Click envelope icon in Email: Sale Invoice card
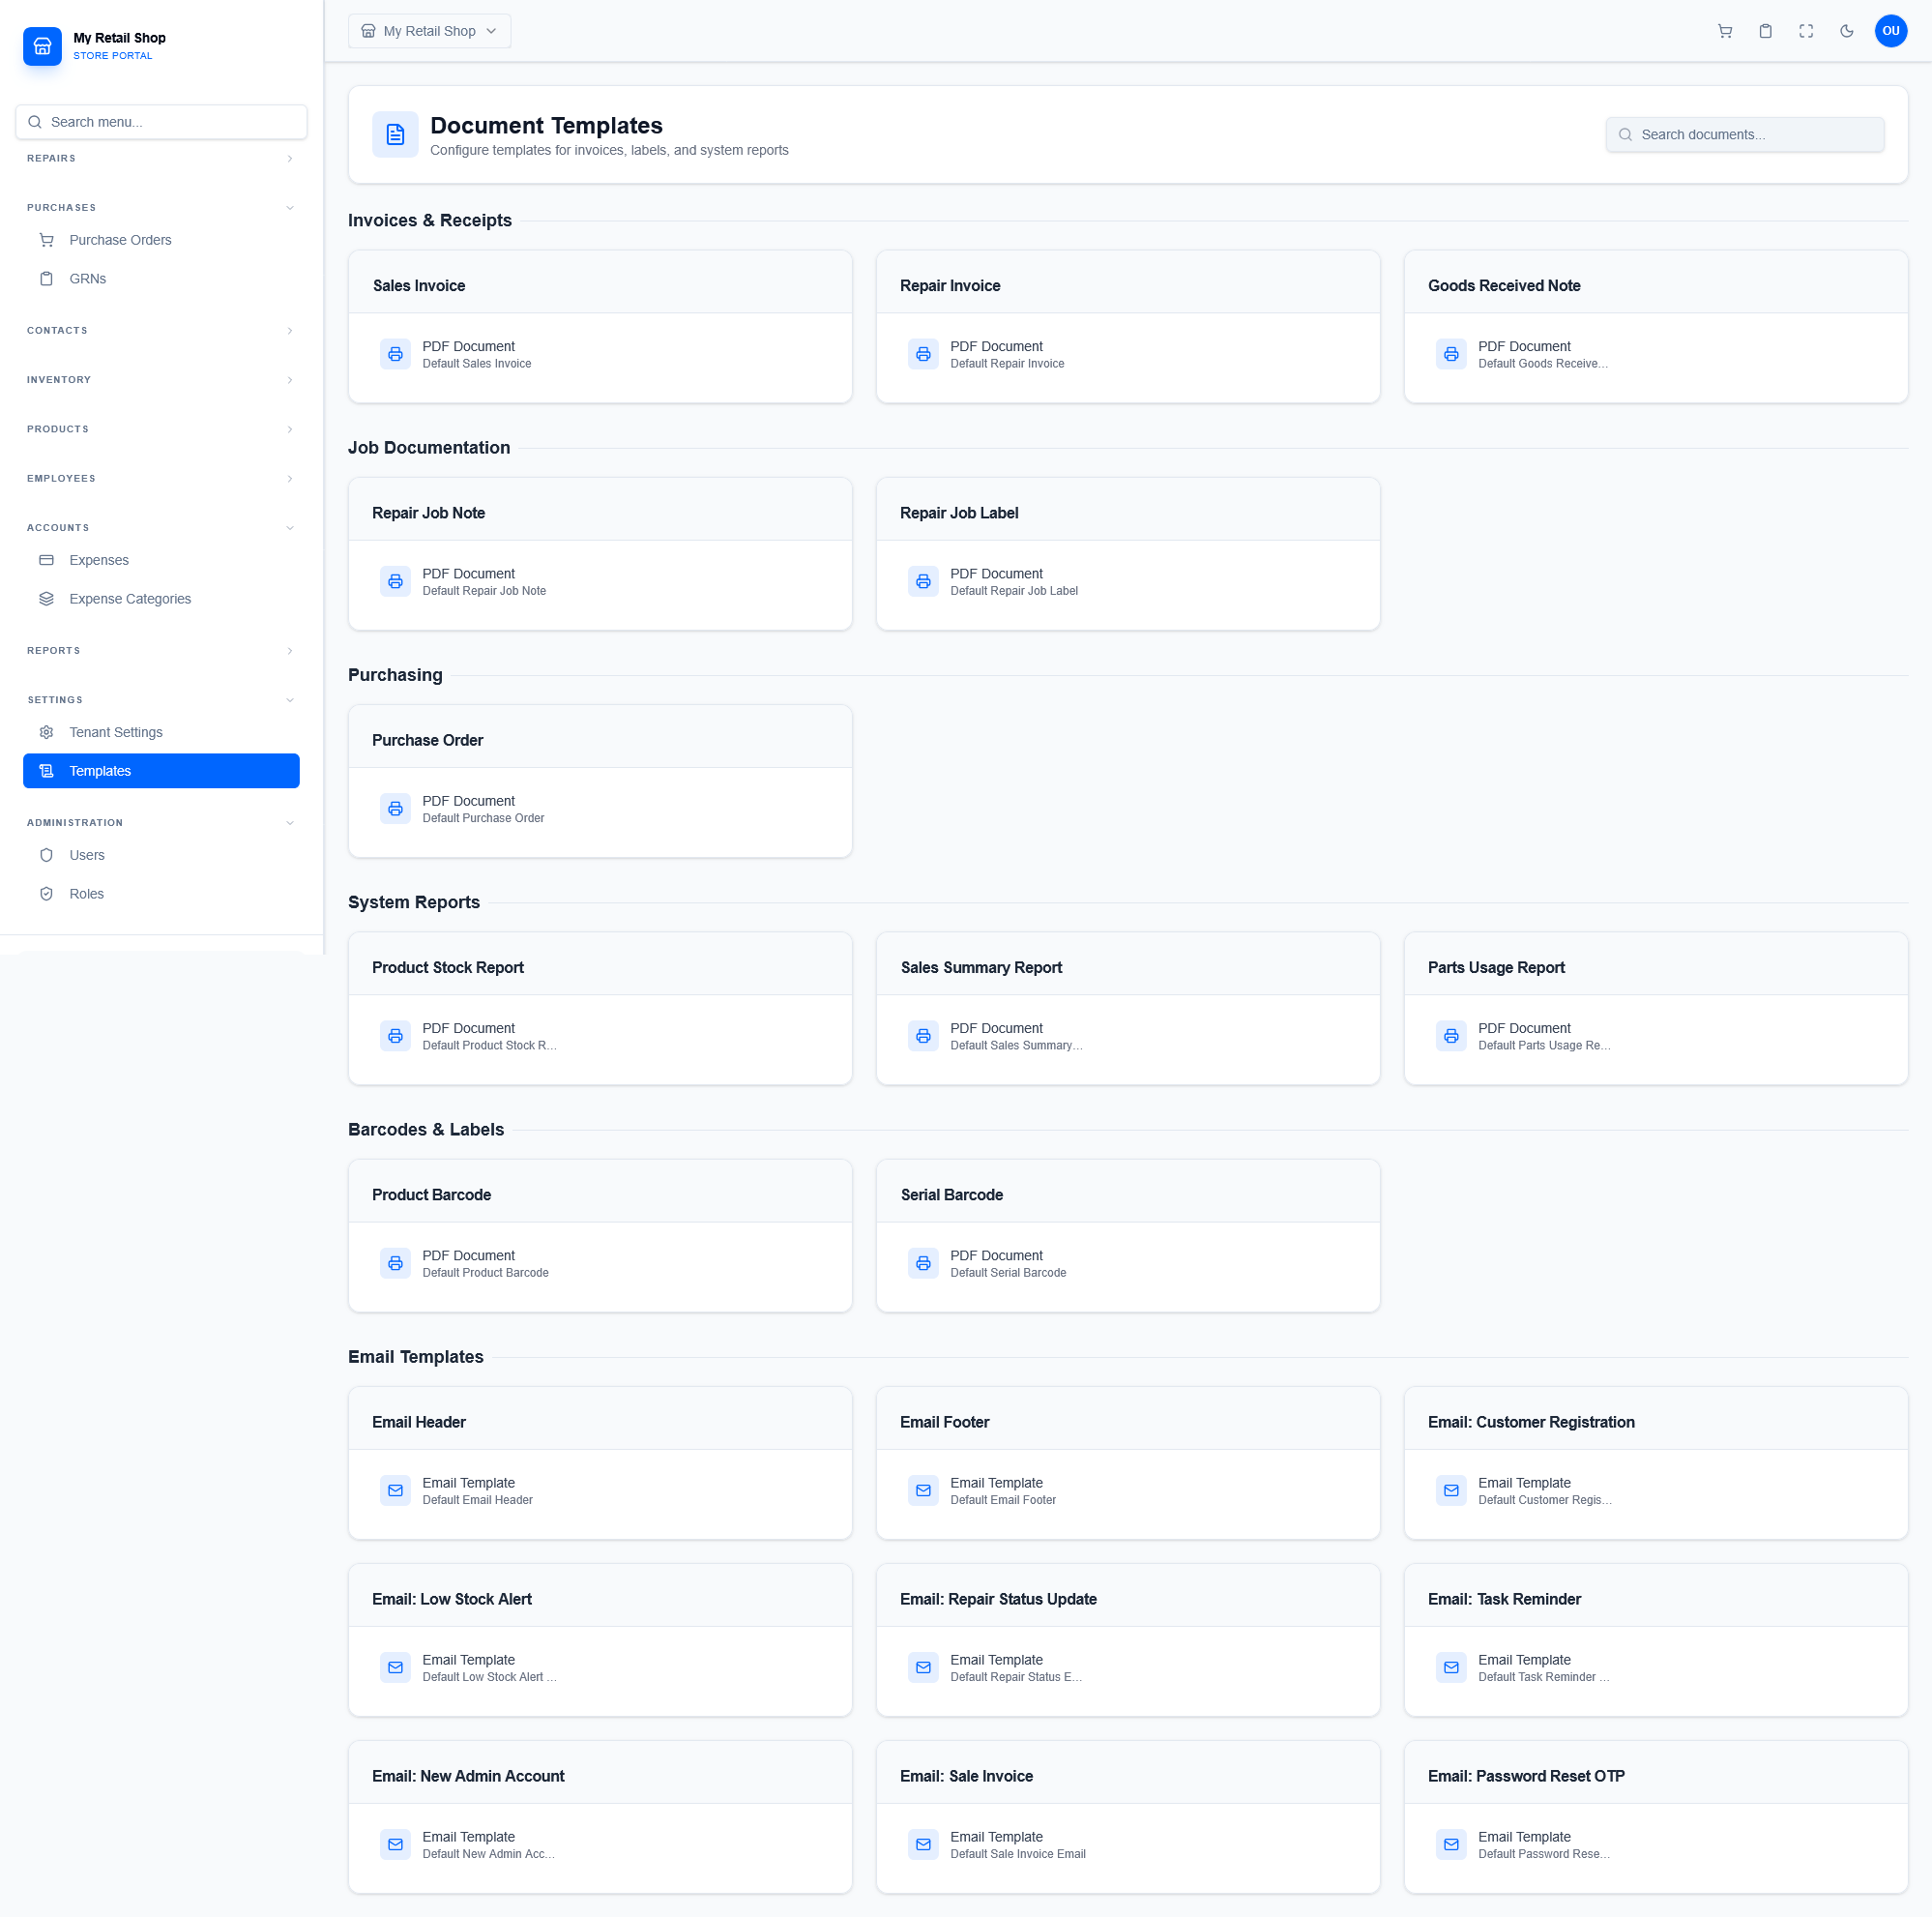The image size is (1932, 1917). click(923, 1844)
